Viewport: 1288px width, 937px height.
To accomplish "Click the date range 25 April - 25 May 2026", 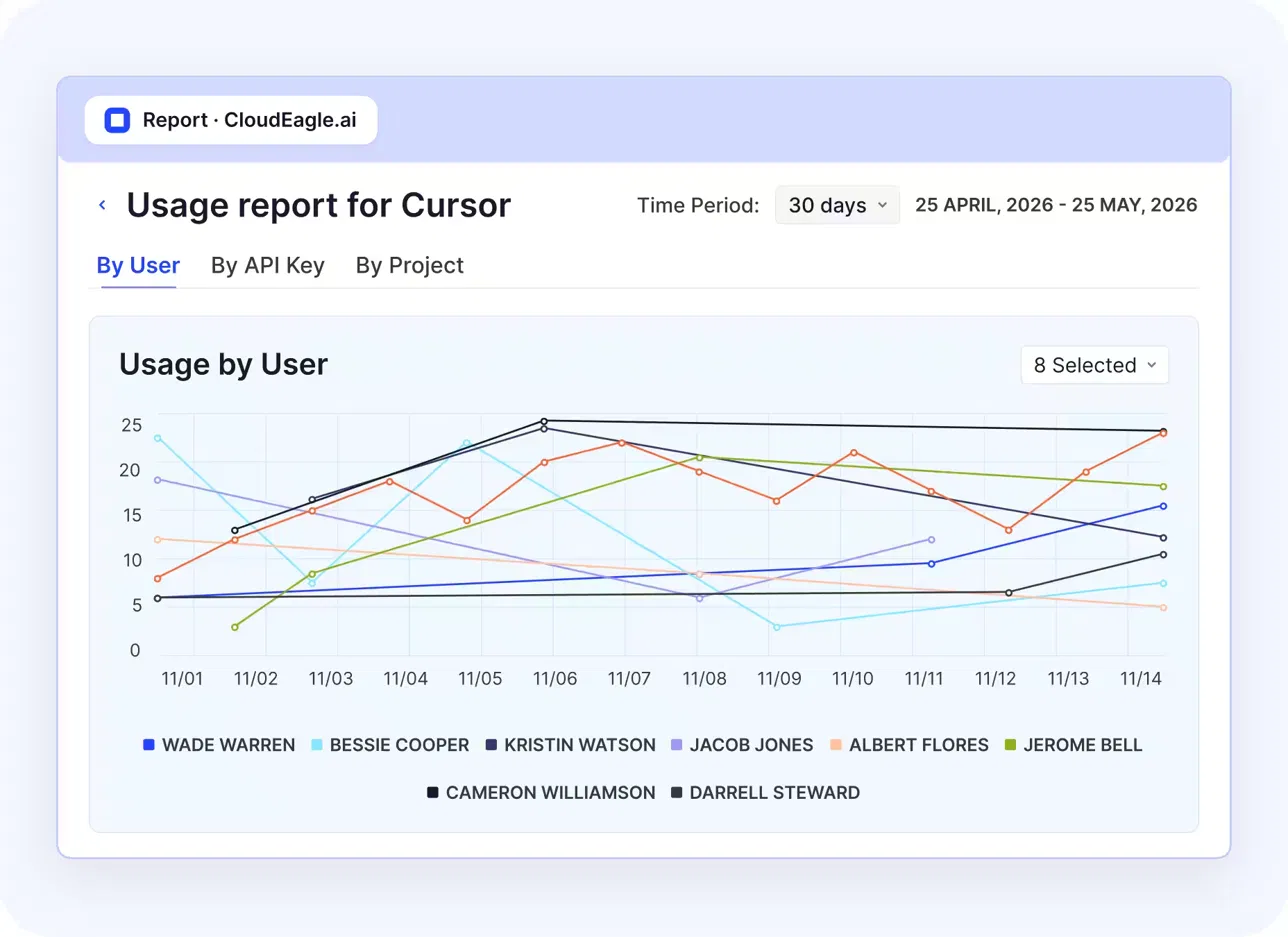I will click(x=1056, y=205).
